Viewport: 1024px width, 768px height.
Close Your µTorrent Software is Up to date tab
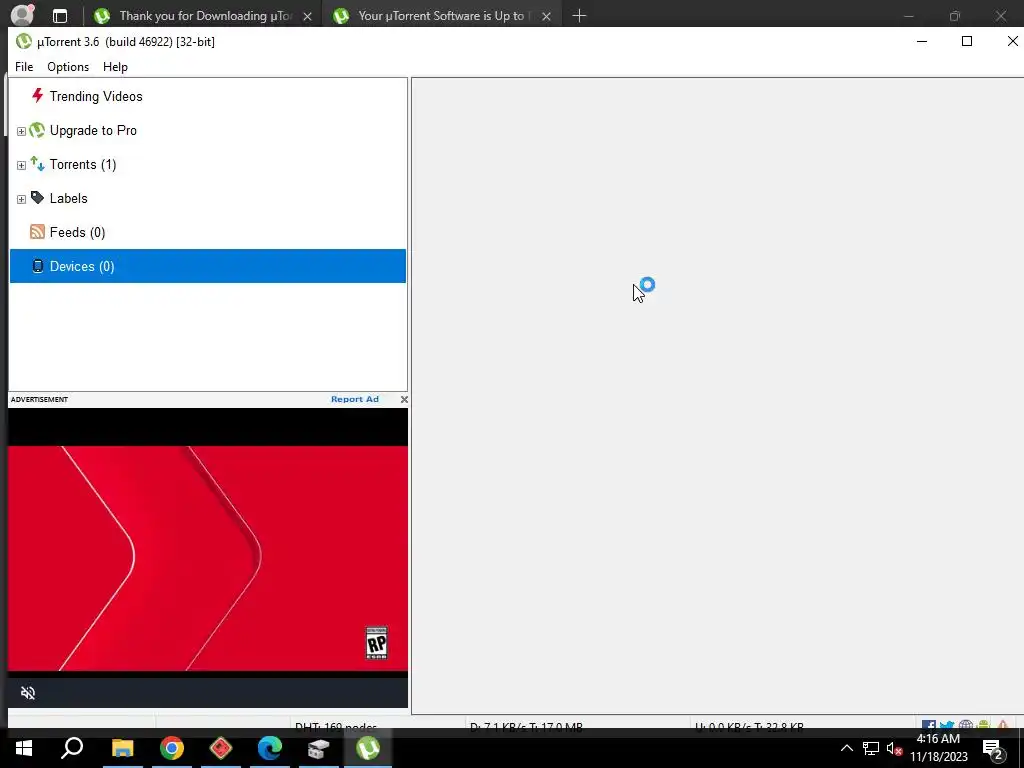point(547,16)
